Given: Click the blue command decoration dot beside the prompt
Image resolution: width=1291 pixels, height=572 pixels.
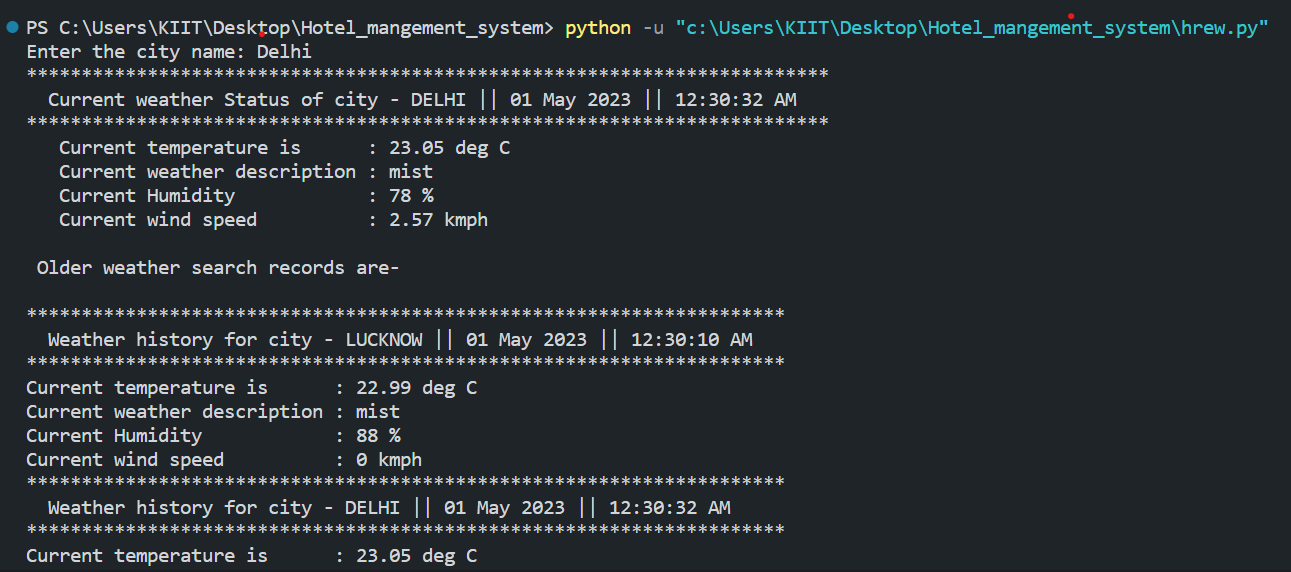Looking at the screenshot, I should [12, 28].
